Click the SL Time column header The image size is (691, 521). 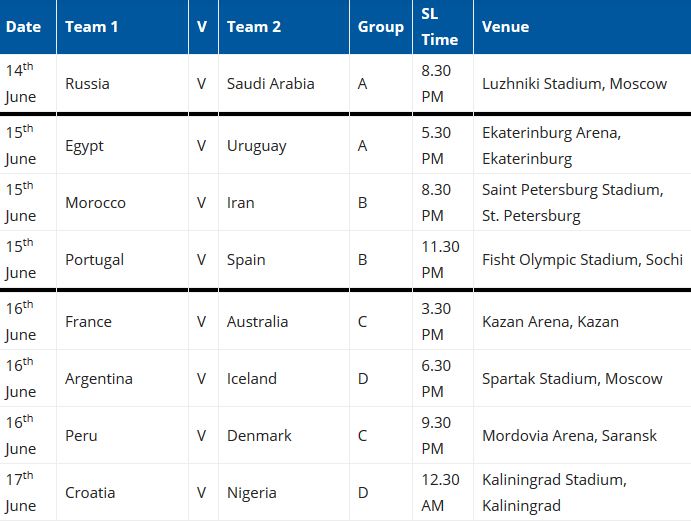[443, 27]
